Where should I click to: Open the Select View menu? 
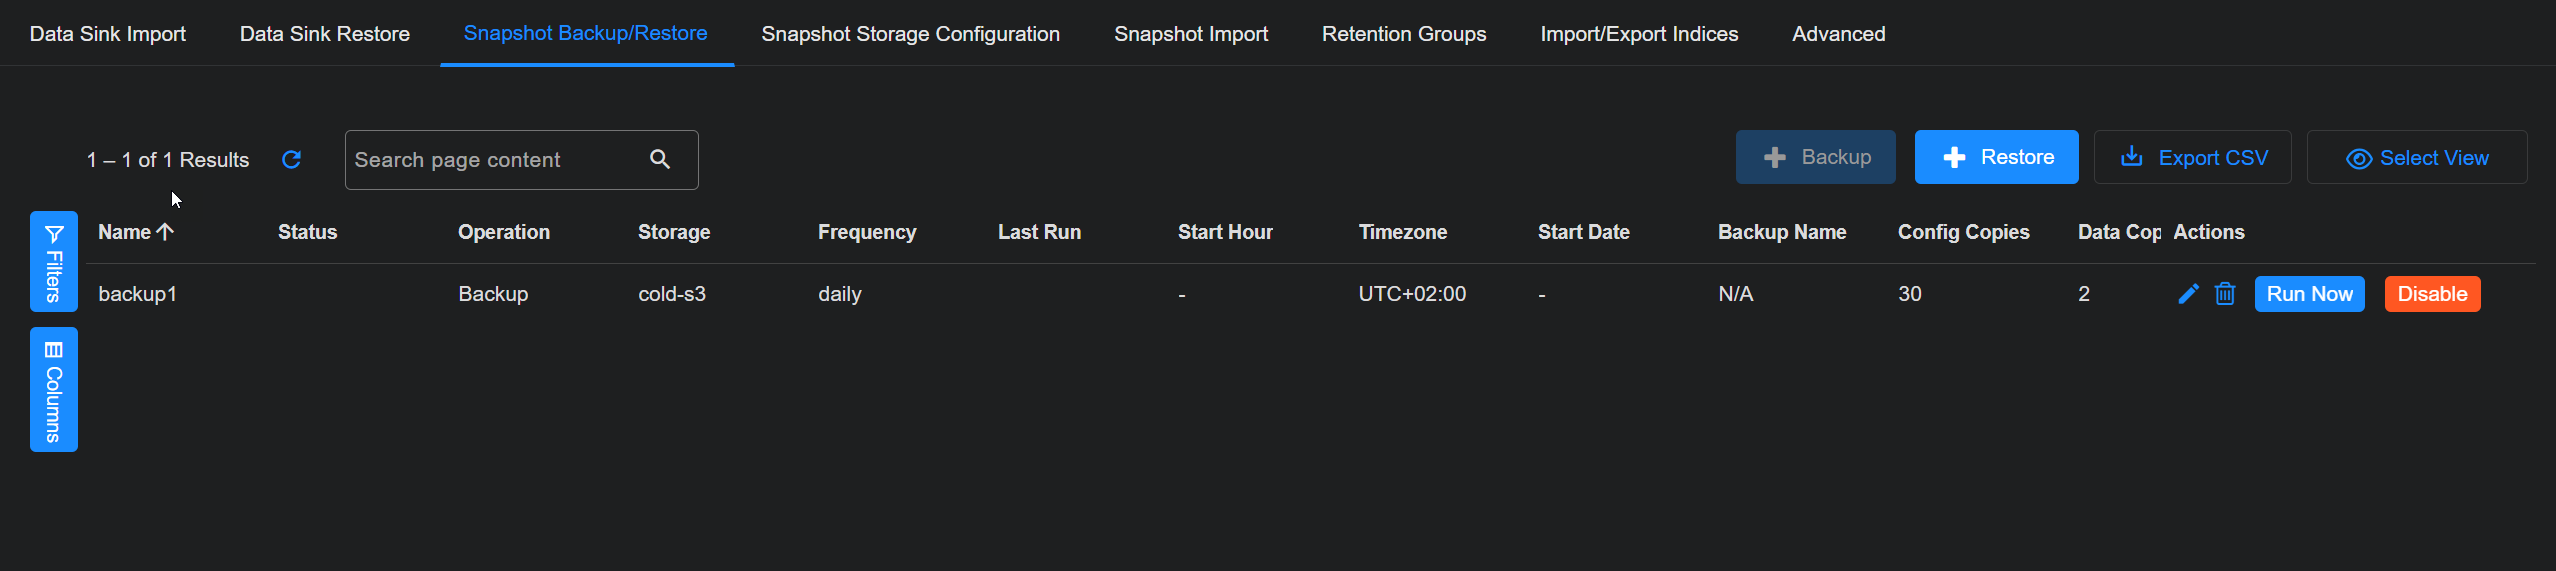click(2416, 158)
